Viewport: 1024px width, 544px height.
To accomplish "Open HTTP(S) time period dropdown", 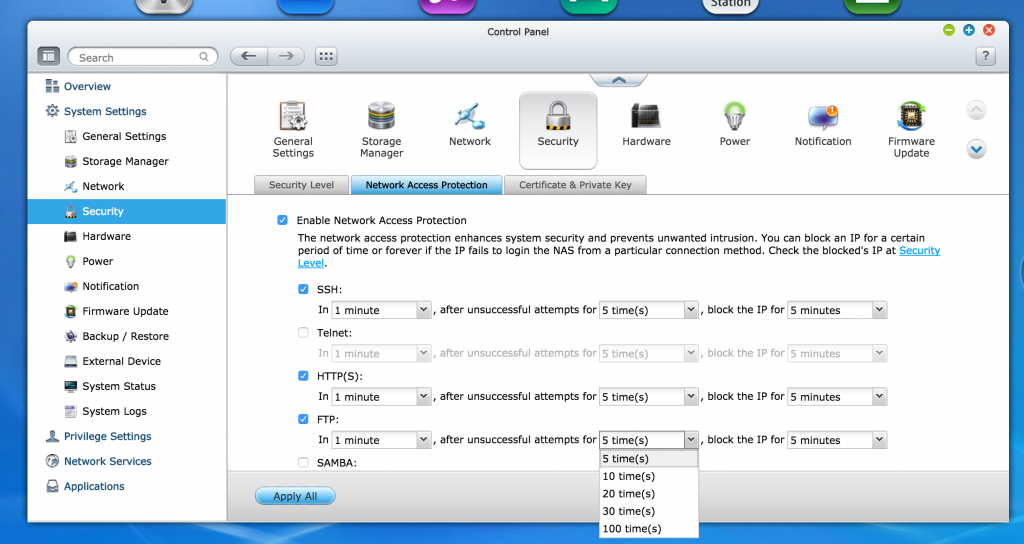I will 381,397.
